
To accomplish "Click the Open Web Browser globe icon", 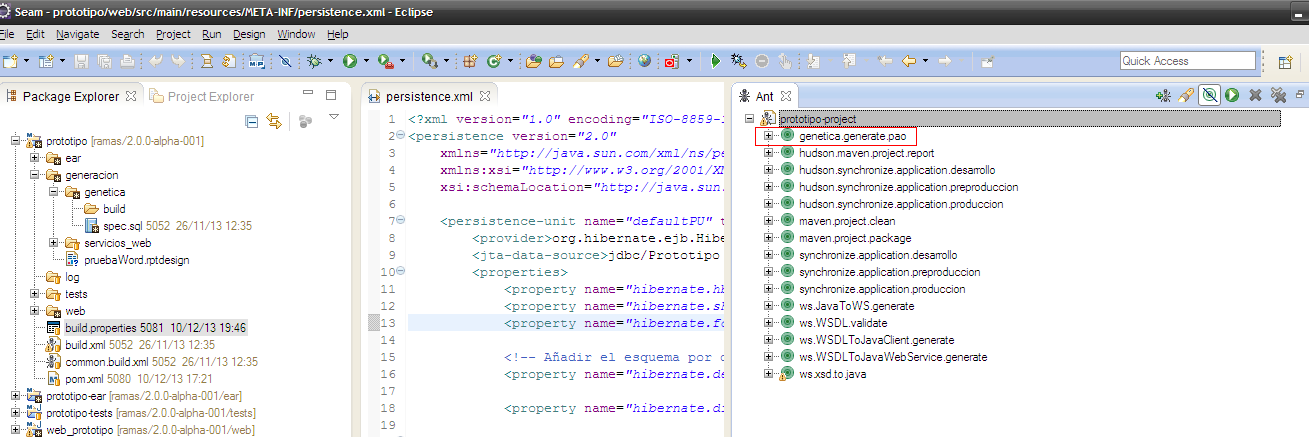I will point(644,61).
